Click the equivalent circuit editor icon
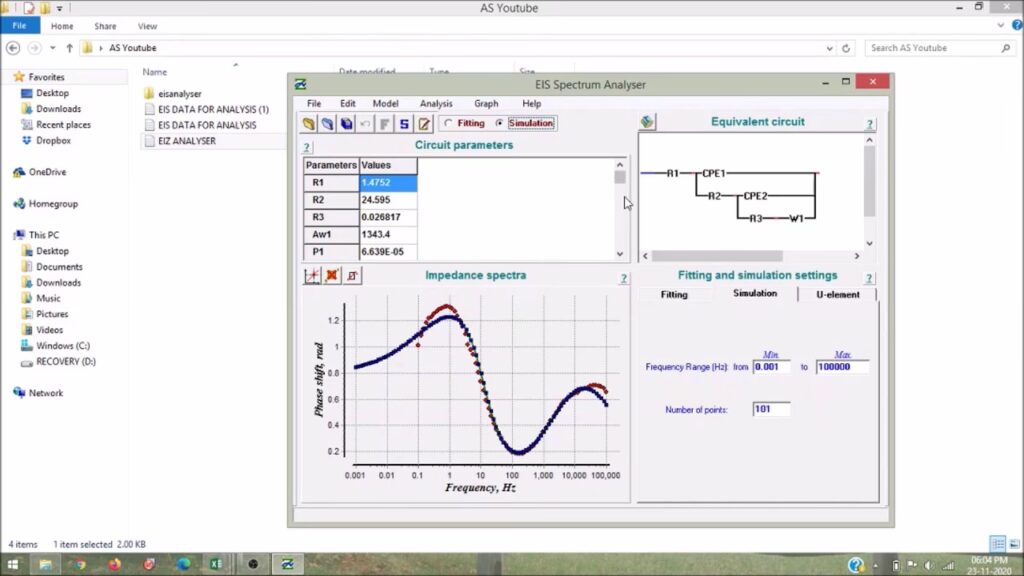The height and width of the screenshot is (576, 1024). tap(648, 122)
